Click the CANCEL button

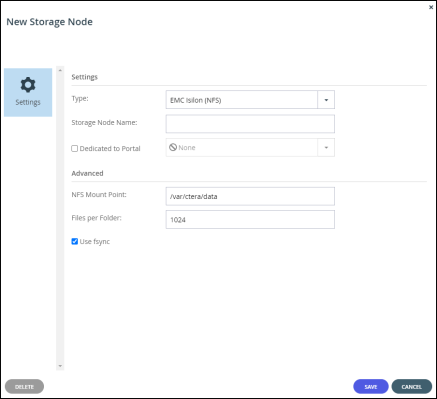[x=412, y=387]
